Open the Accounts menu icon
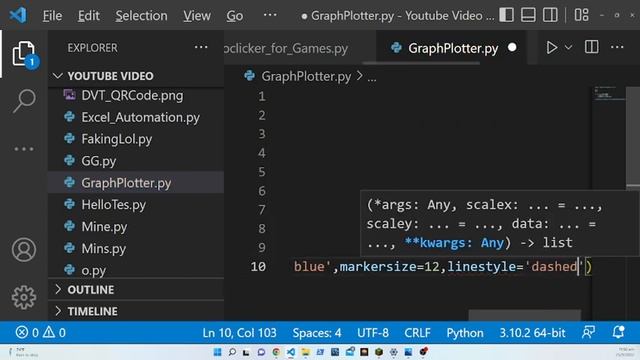Viewport: 640px width, 360px height. (24, 249)
